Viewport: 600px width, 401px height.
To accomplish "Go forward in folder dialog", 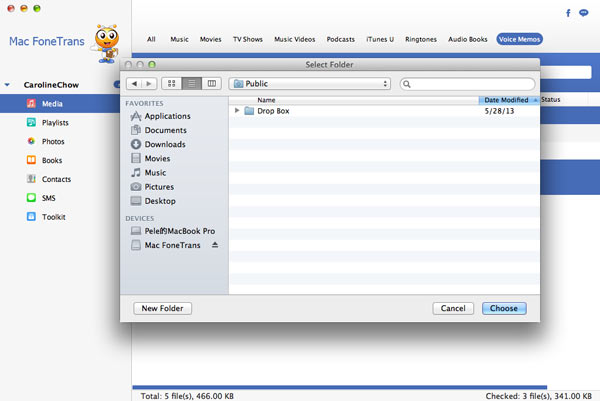I will [x=149, y=83].
